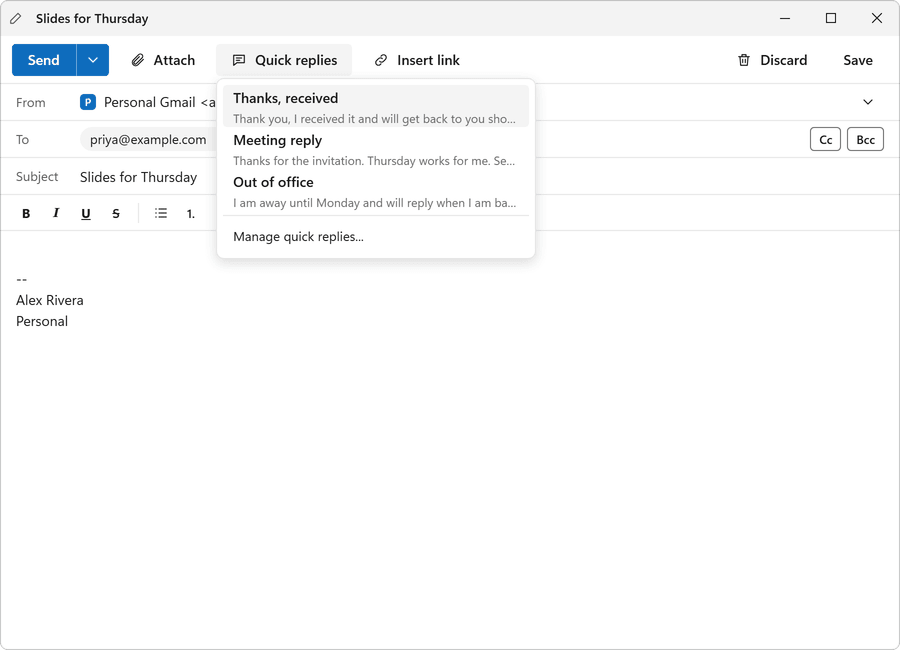900x650 pixels.
Task: Send the email
Action: click(x=44, y=60)
